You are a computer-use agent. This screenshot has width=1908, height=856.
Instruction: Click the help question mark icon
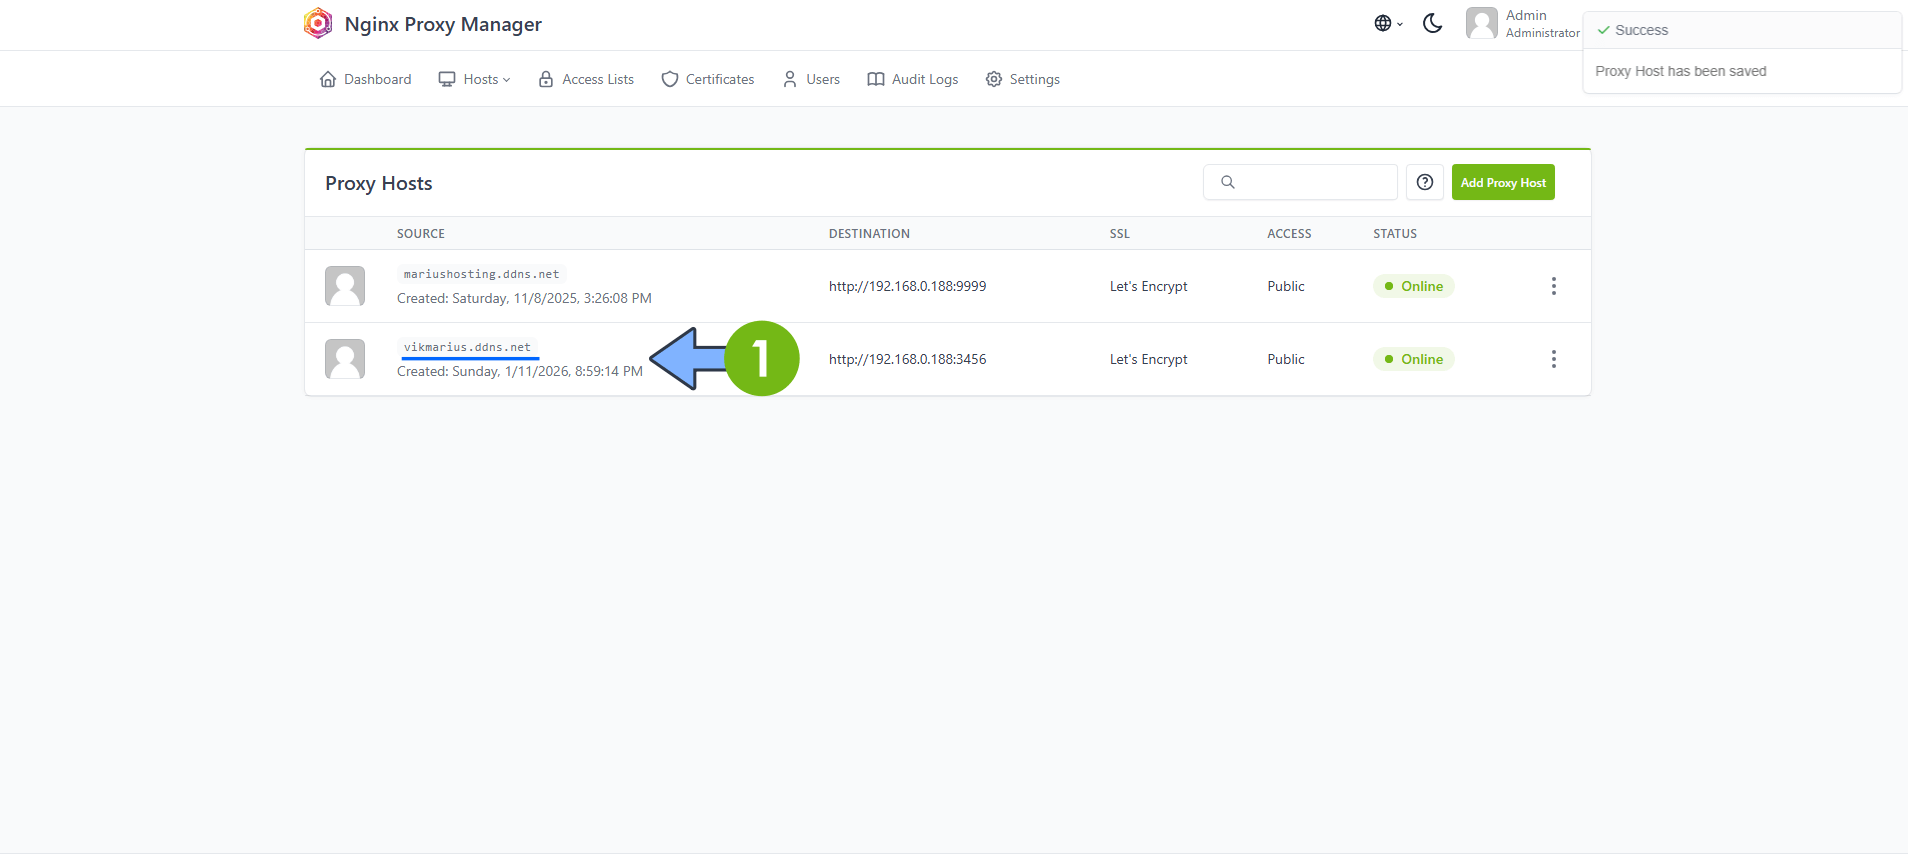tap(1425, 182)
